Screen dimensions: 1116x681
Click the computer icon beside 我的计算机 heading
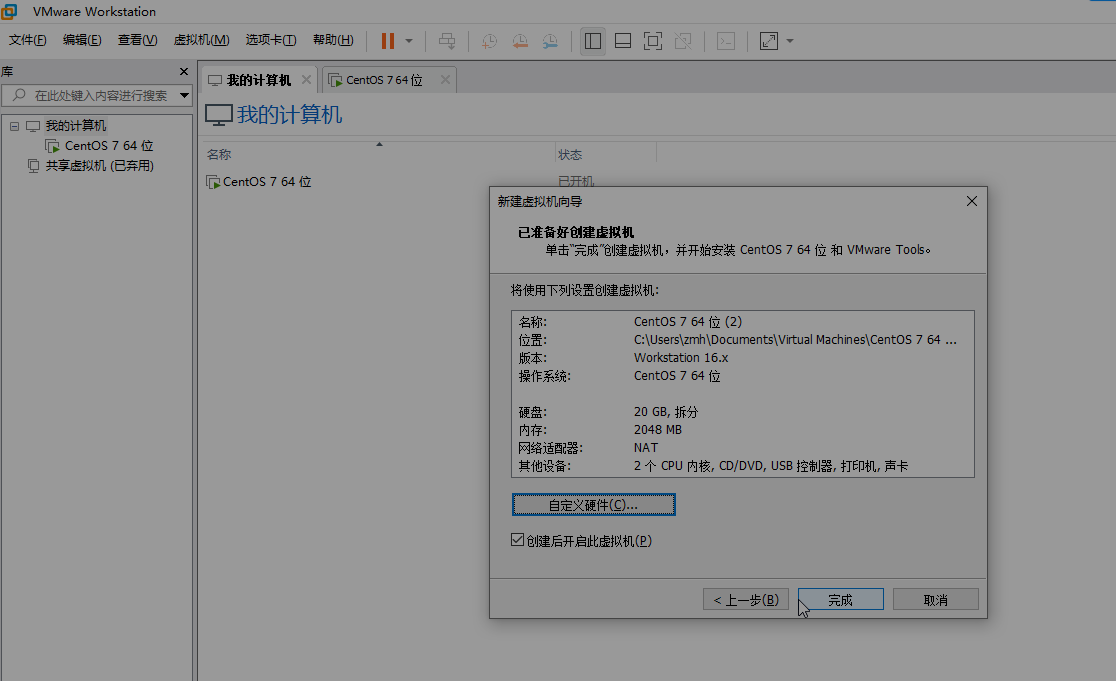tap(219, 115)
